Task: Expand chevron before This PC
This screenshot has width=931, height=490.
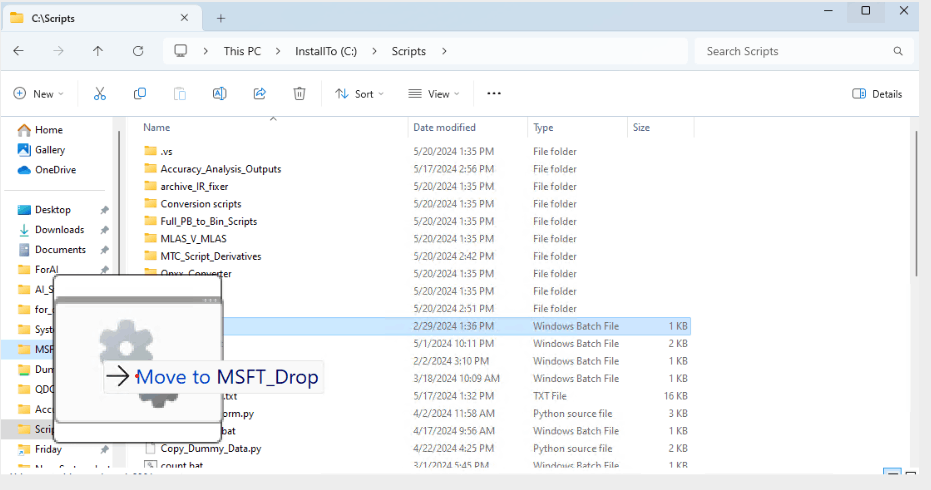Action: (x=205, y=51)
